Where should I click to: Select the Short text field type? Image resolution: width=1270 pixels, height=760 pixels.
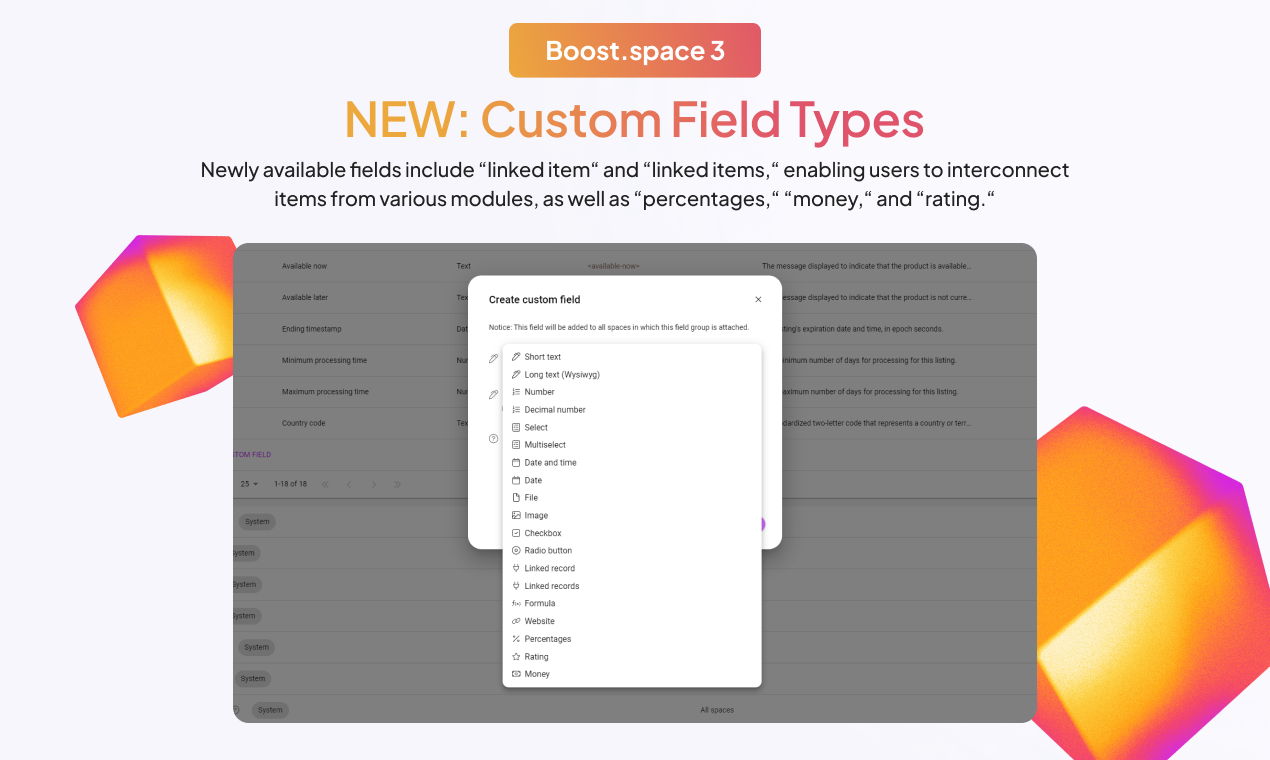(632, 357)
